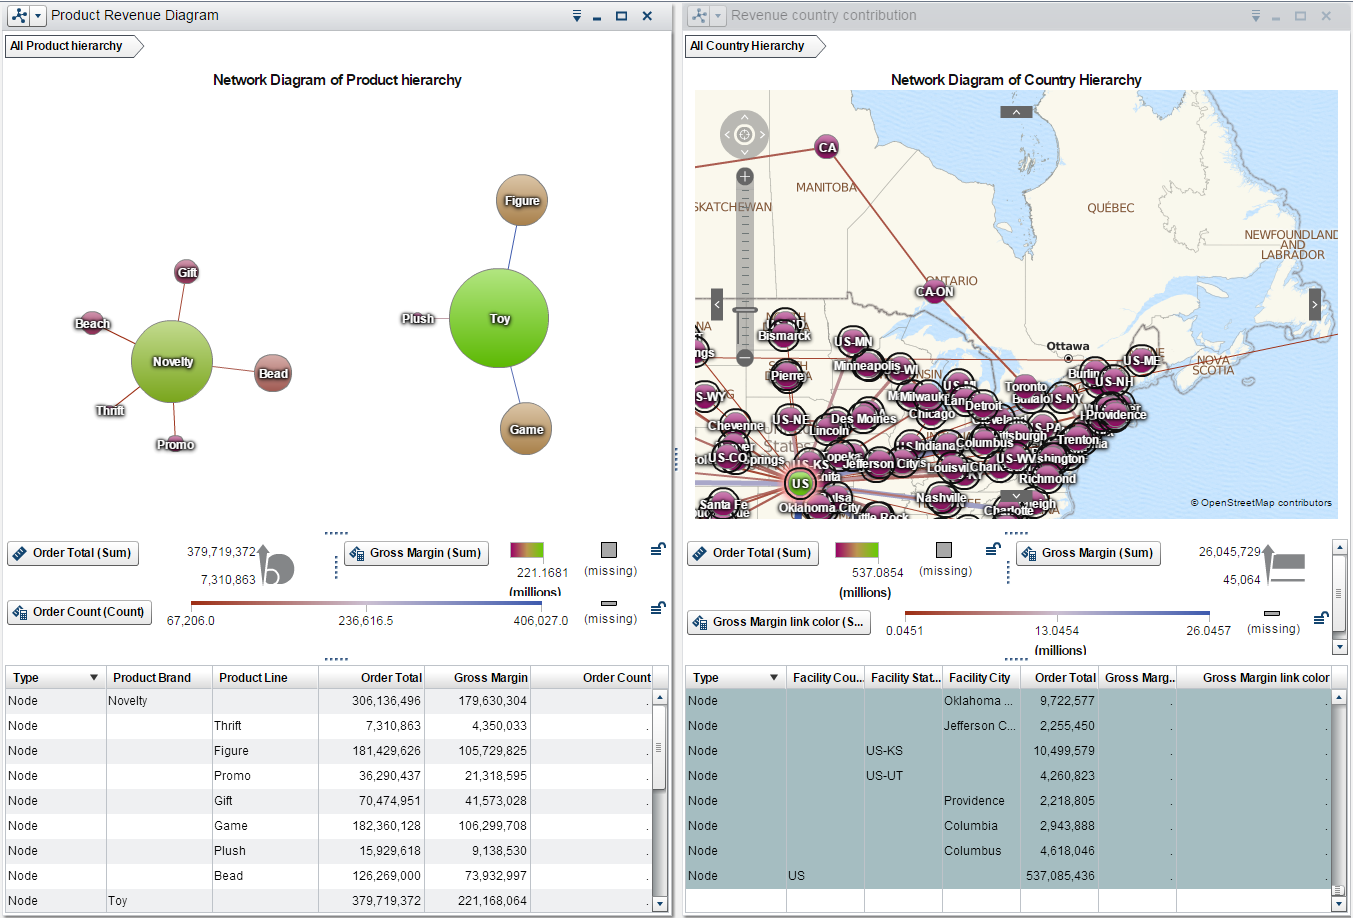Open the filter icon on Product Revenue Diagram
Screen dimensions: 1353x918
pos(575,16)
